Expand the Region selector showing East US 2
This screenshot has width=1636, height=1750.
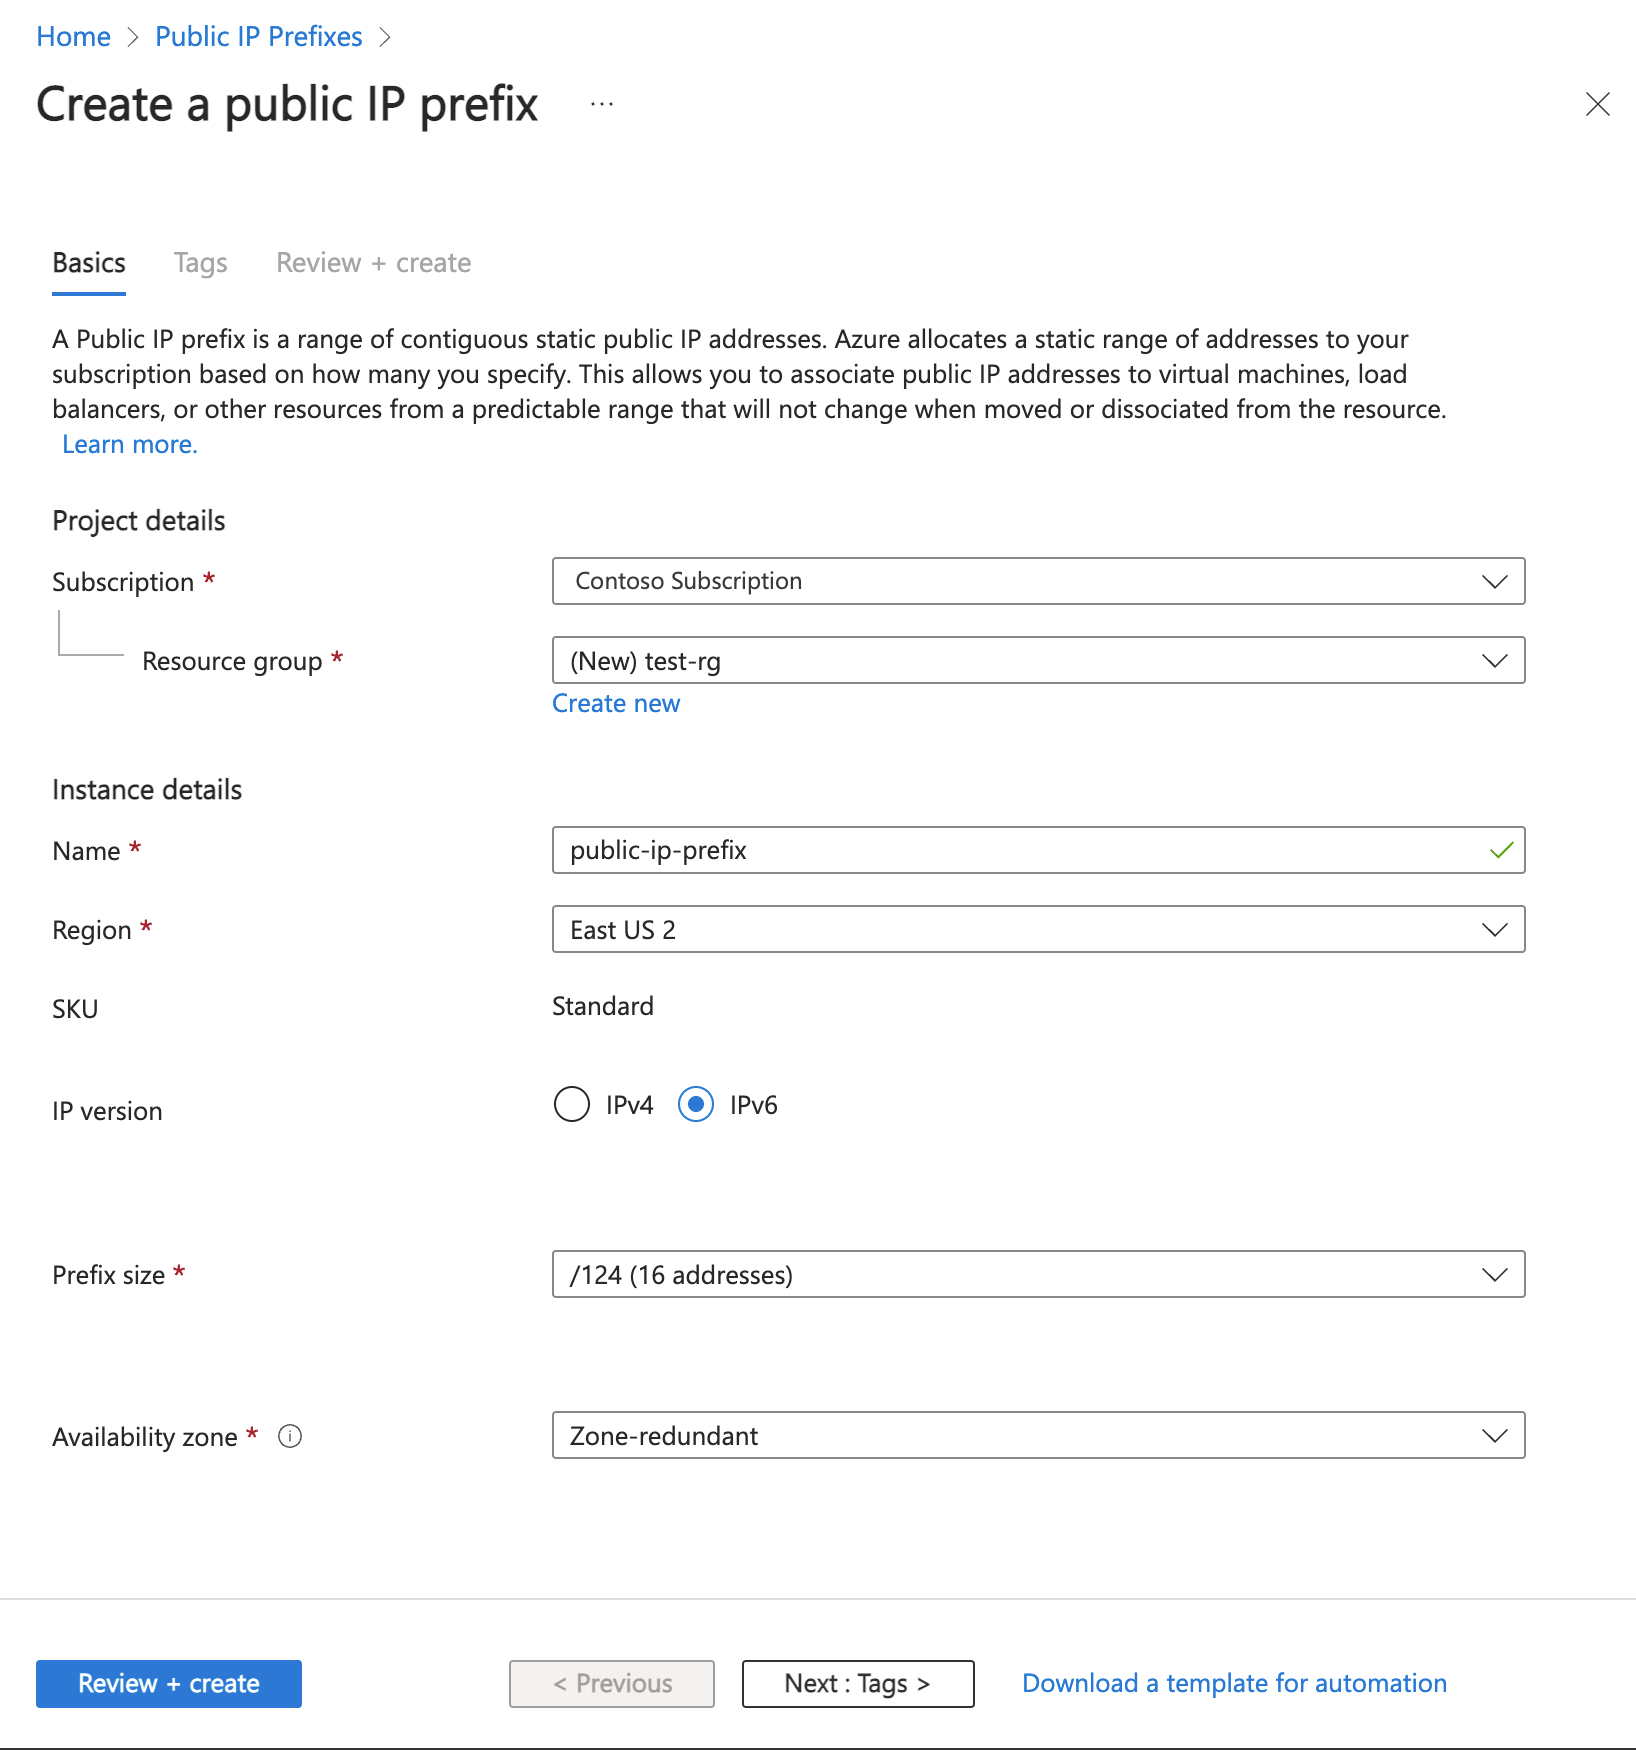[1495, 929]
